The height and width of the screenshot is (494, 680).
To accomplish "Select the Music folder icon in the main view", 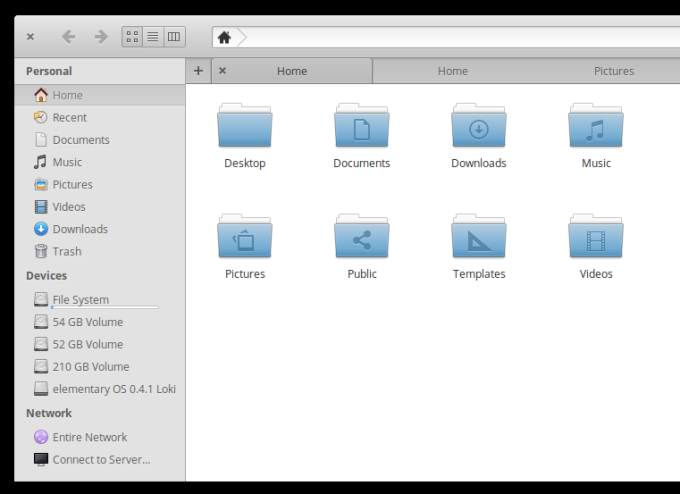I will pos(596,126).
